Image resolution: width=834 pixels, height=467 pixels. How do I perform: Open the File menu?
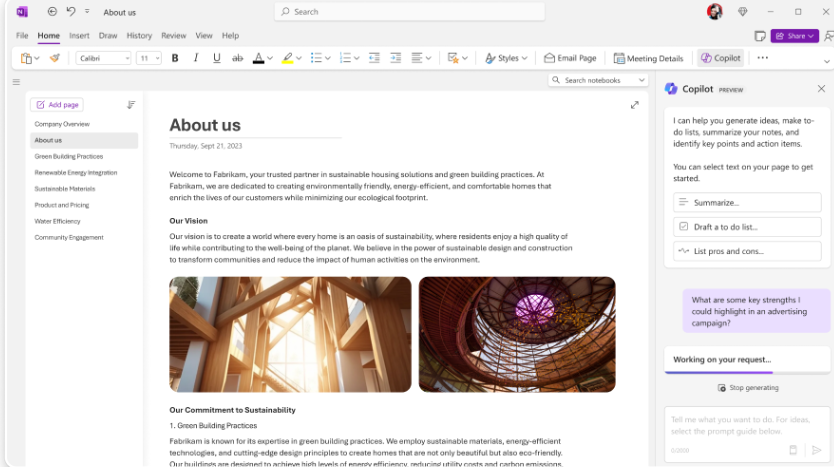pyautogui.click(x=22, y=36)
